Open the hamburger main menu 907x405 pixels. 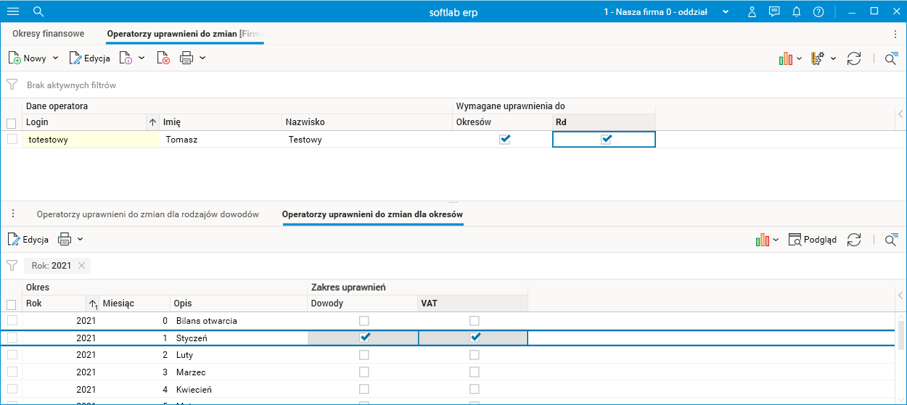[13, 12]
